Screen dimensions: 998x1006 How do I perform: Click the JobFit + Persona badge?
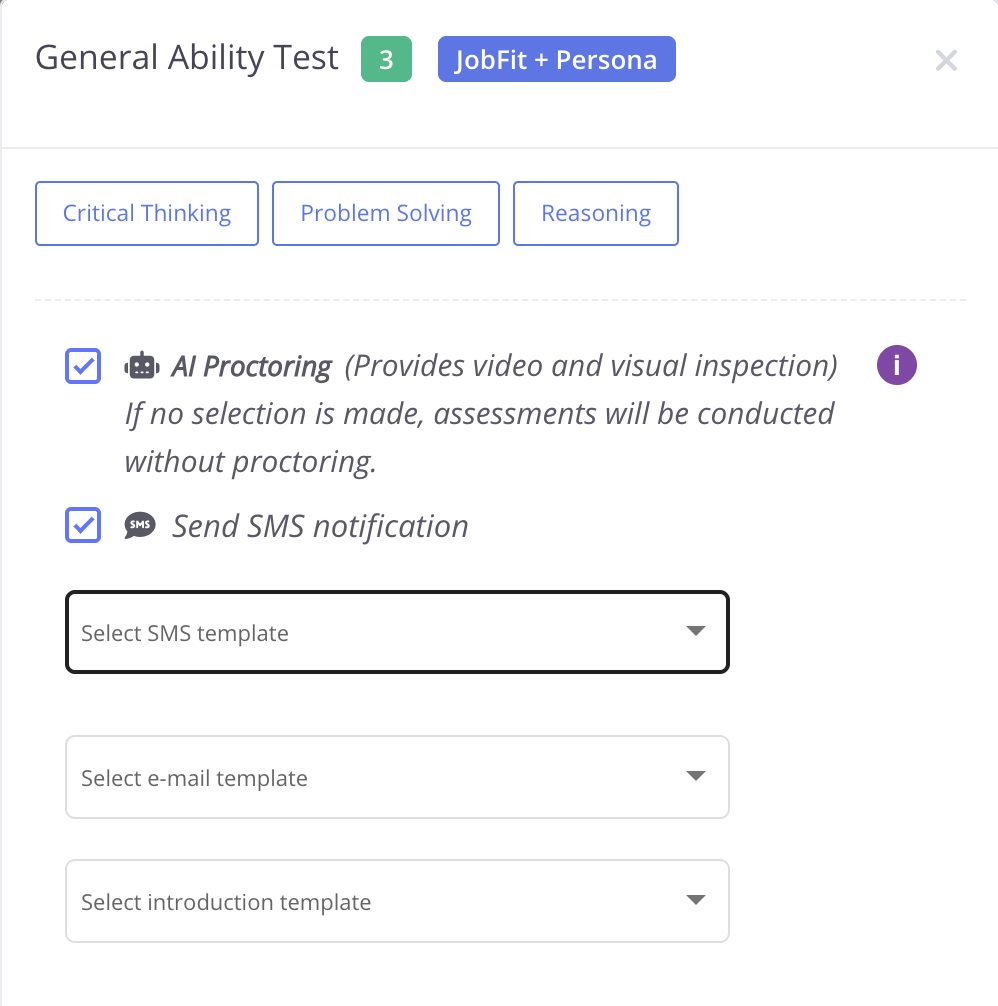(556, 60)
